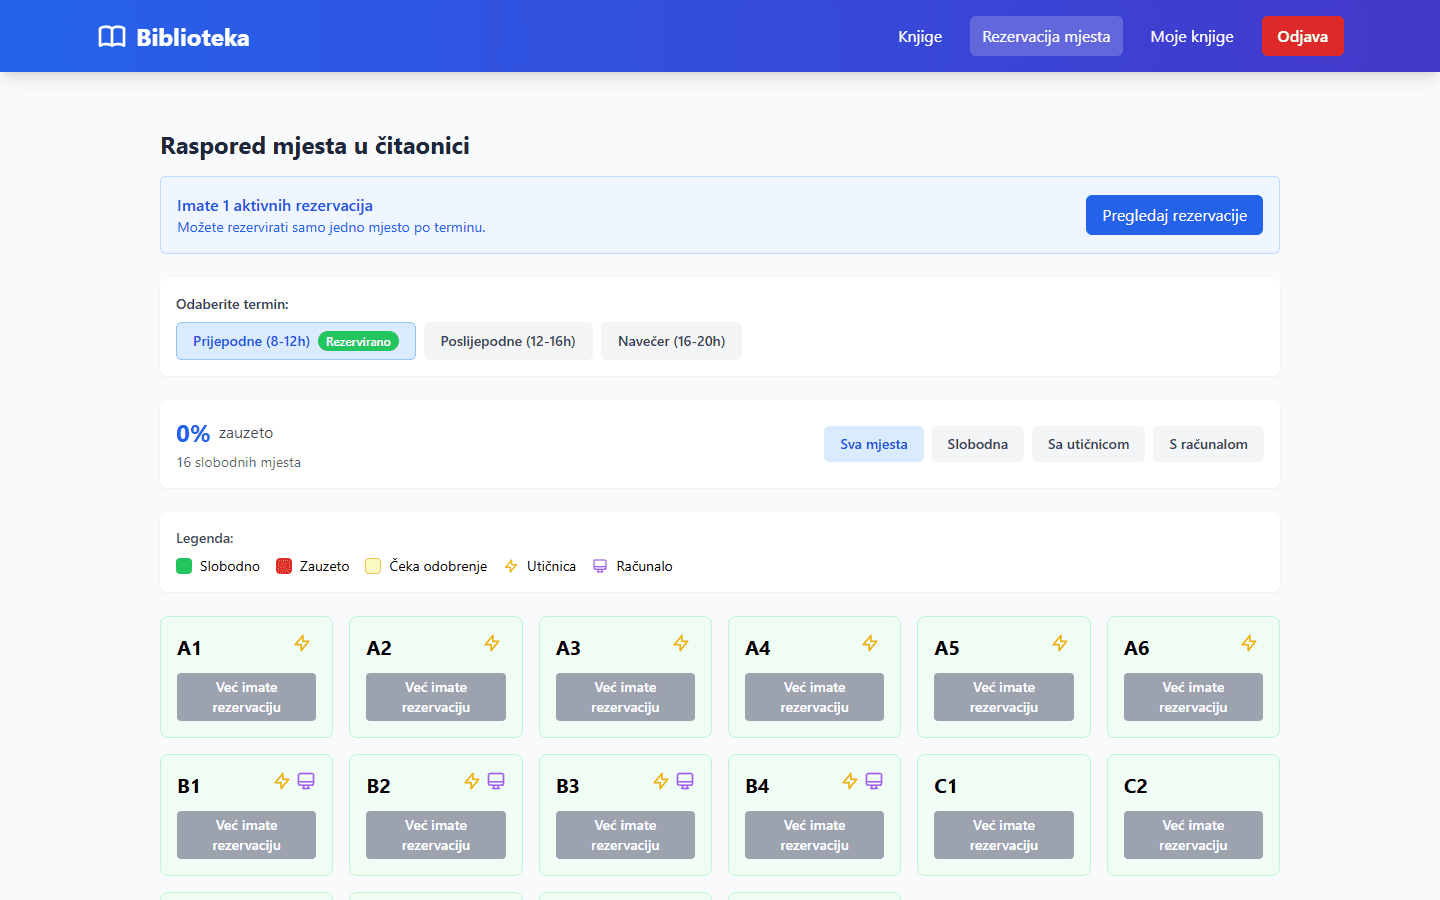The image size is (1440, 900).
Task: Click the outlet icon on seat B4
Action: (x=850, y=781)
